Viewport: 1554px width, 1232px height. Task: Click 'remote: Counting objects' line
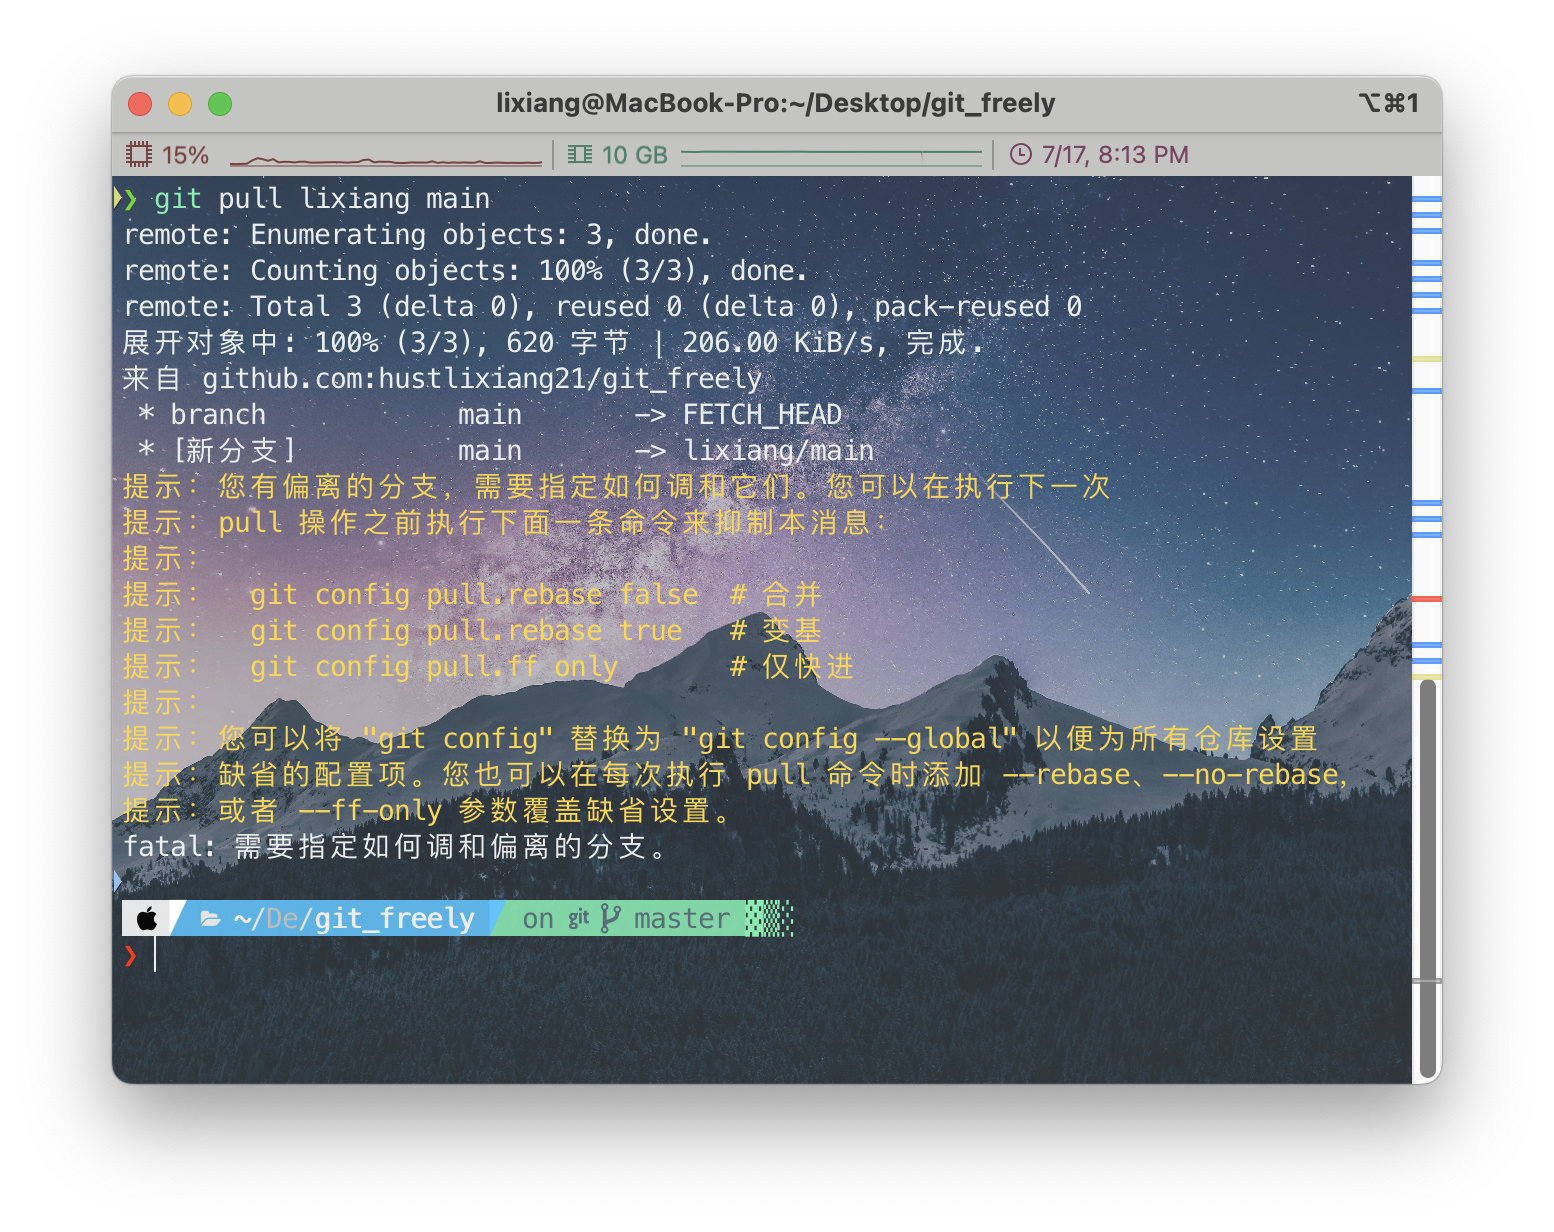tap(465, 270)
